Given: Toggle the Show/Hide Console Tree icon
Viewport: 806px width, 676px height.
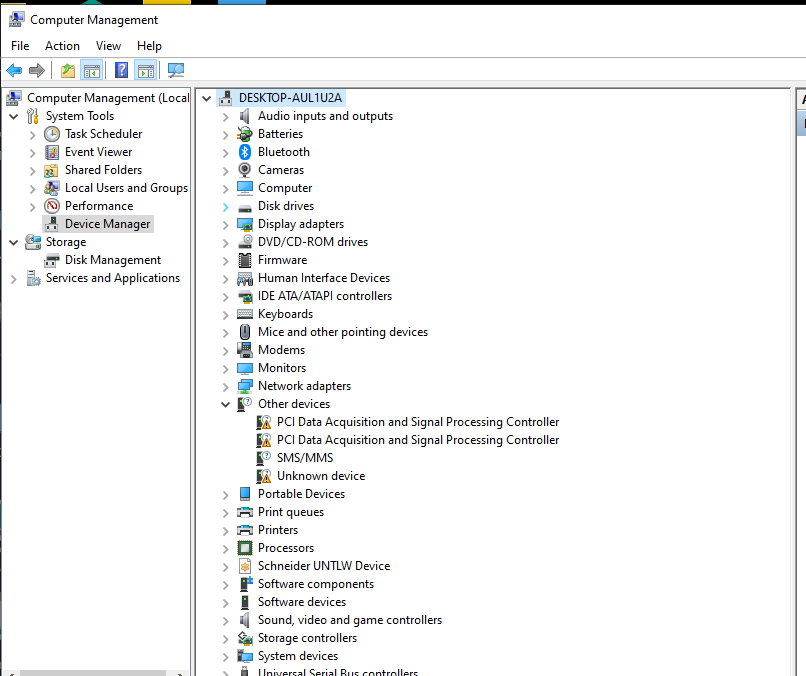Looking at the screenshot, I should 92,70.
